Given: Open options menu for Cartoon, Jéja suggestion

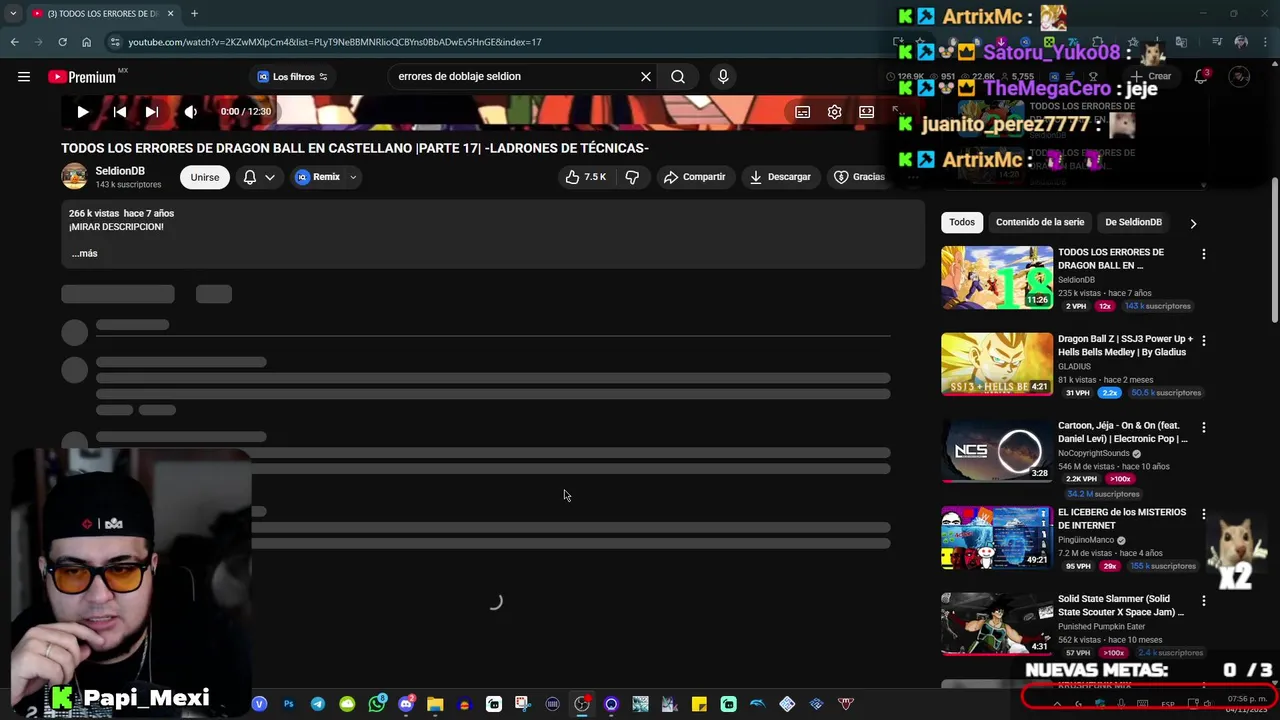Looking at the screenshot, I should click(x=1204, y=427).
